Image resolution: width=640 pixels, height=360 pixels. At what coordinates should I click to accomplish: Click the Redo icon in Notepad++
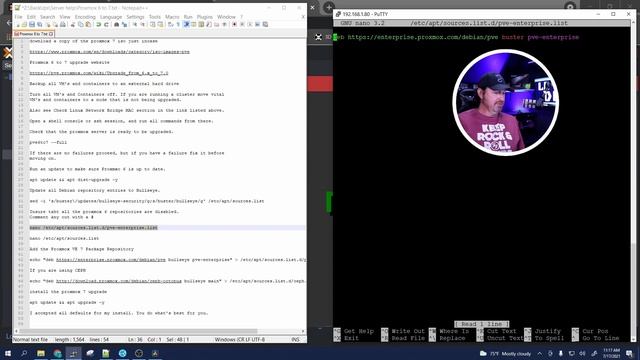pos(106,24)
